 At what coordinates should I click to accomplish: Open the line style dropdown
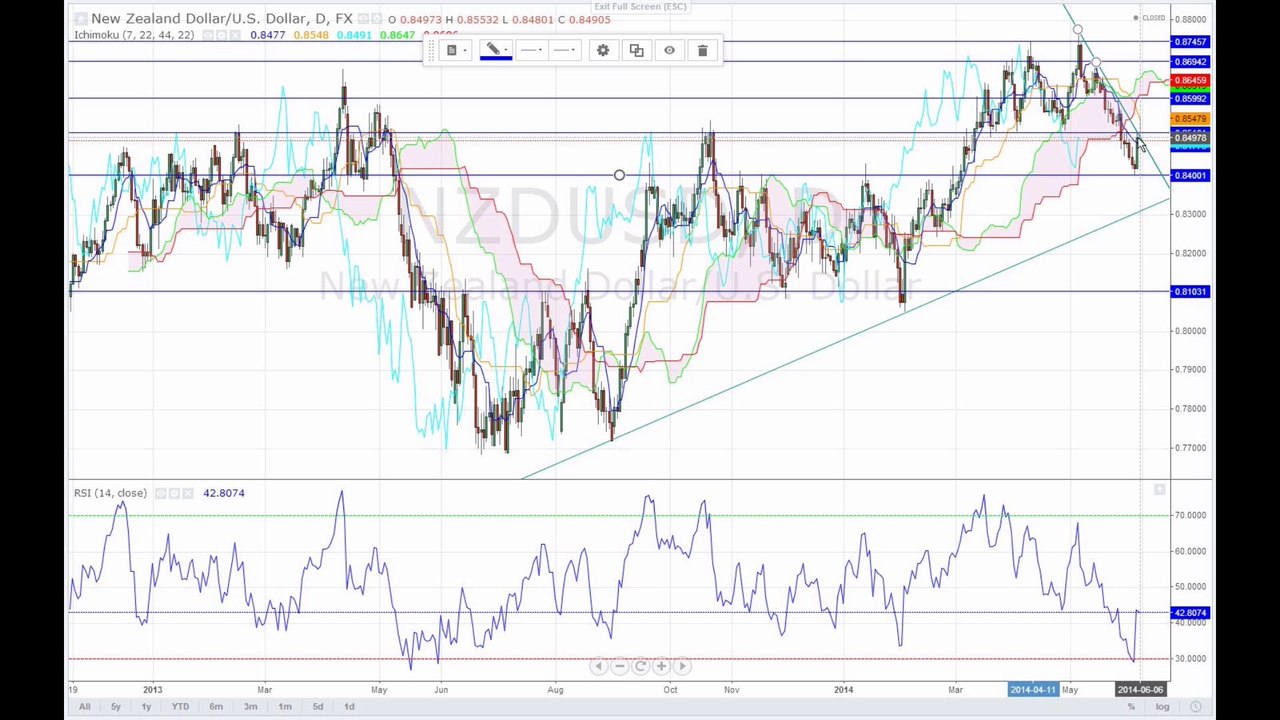[532, 50]
